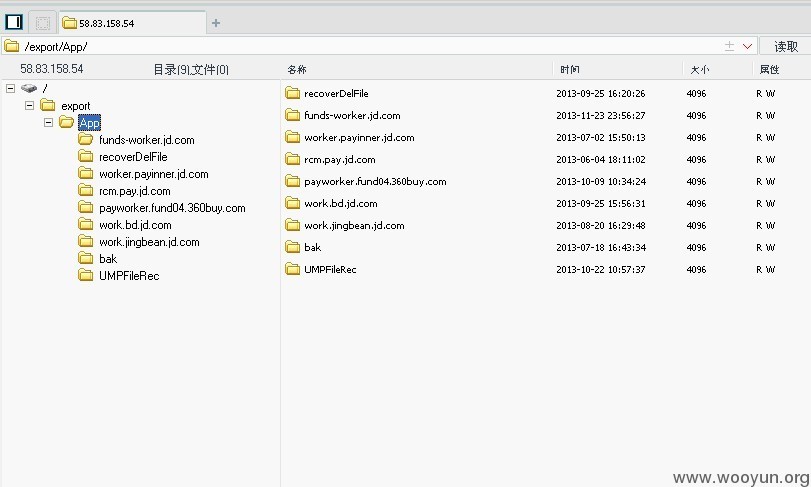
Task: Click recoverDelFile folder icon in file list
Action: (x=293, y=93)
